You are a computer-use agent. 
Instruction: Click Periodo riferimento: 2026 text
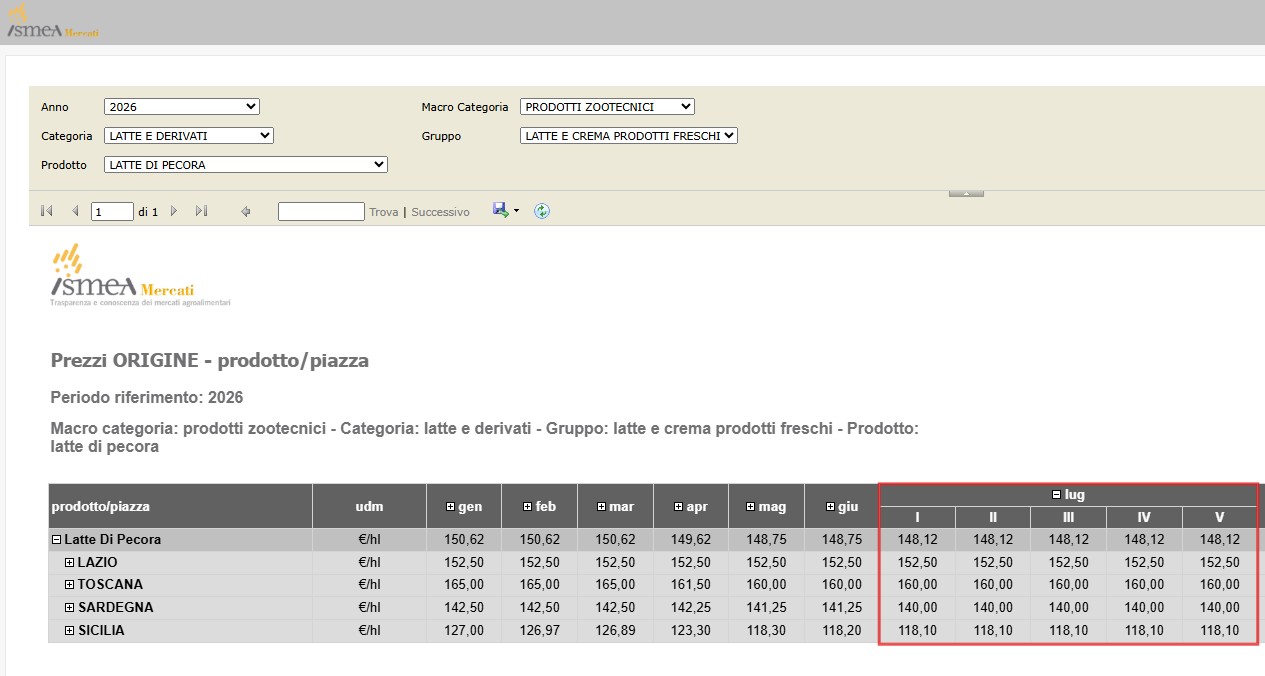[147, 398]
